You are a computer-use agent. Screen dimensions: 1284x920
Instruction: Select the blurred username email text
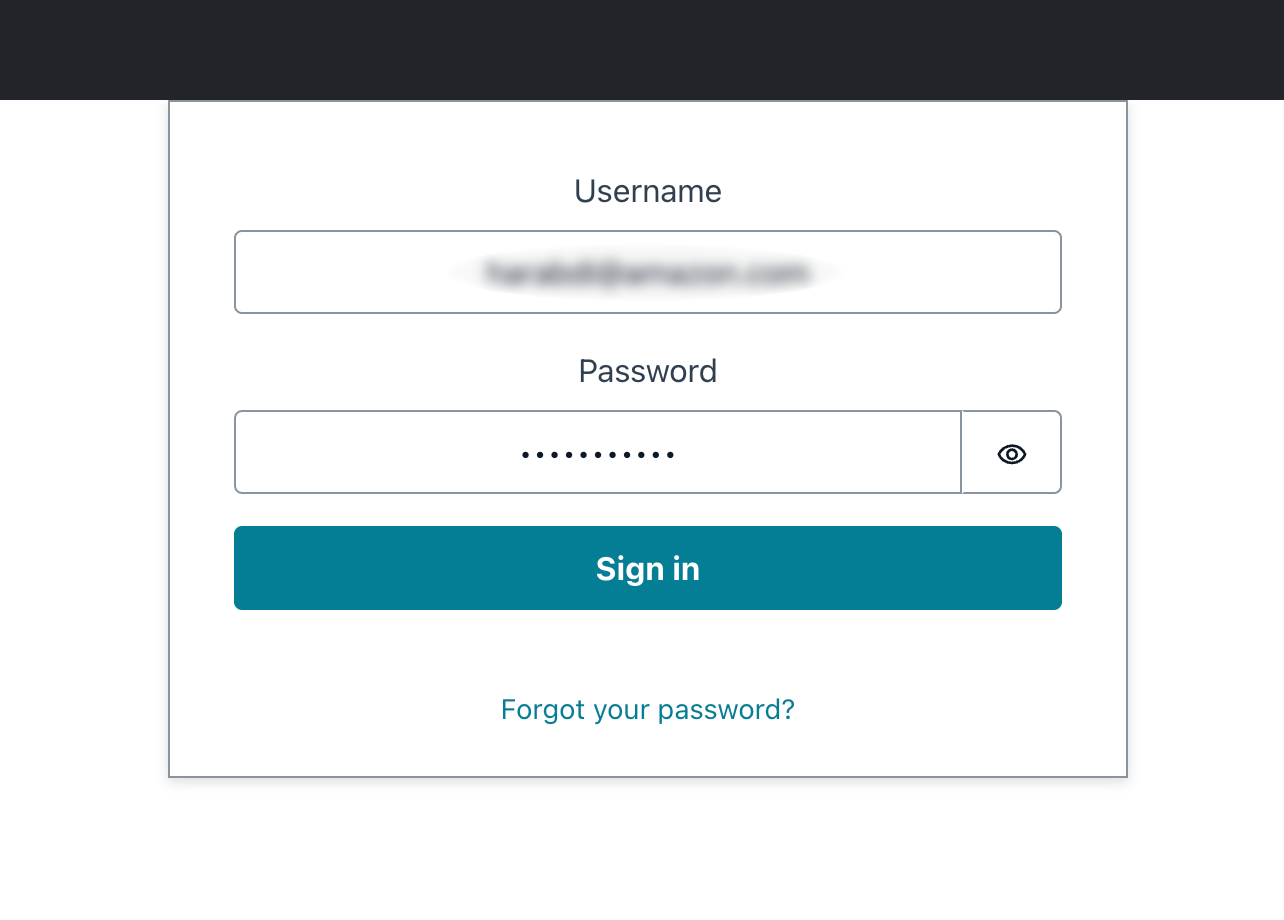click(647, 271)
